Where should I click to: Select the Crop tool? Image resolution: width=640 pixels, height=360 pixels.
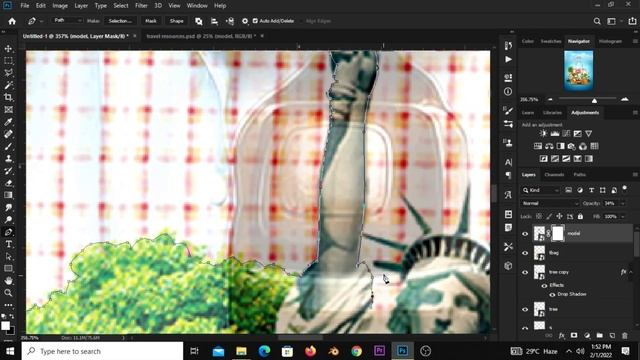tap(8, 98)
